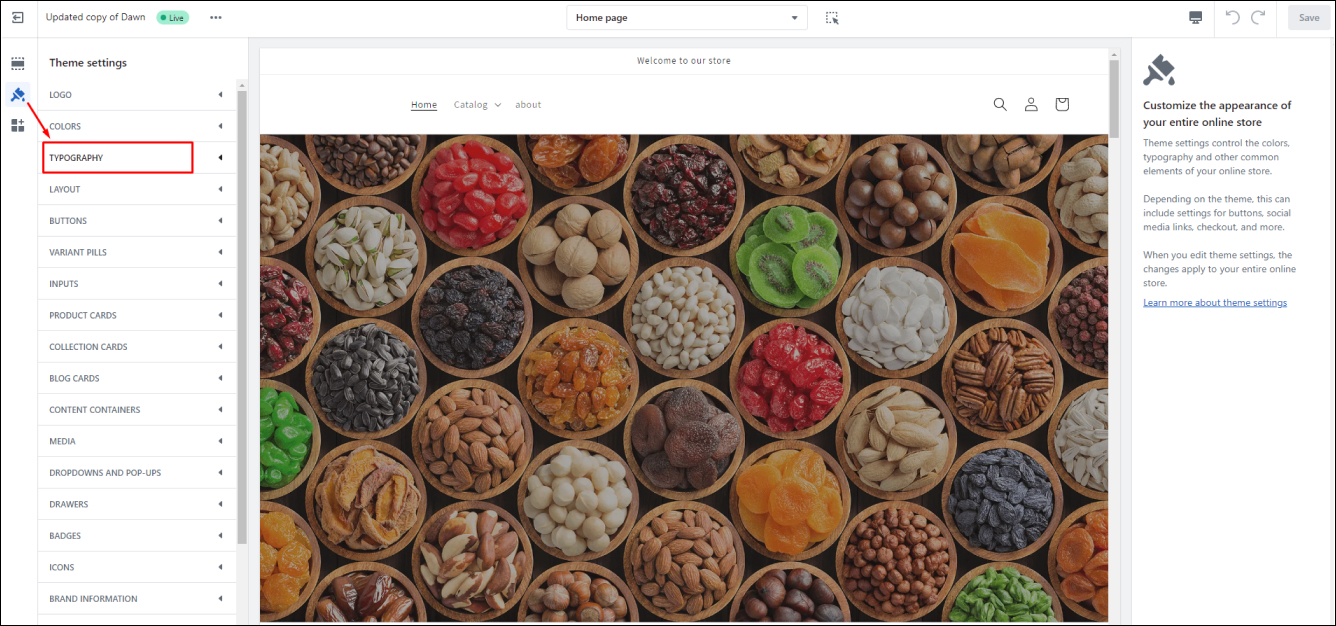Expand the COLLECTION CARDS section
The width and height of the screenshot is (1336, 626).
tap(137, 347)
